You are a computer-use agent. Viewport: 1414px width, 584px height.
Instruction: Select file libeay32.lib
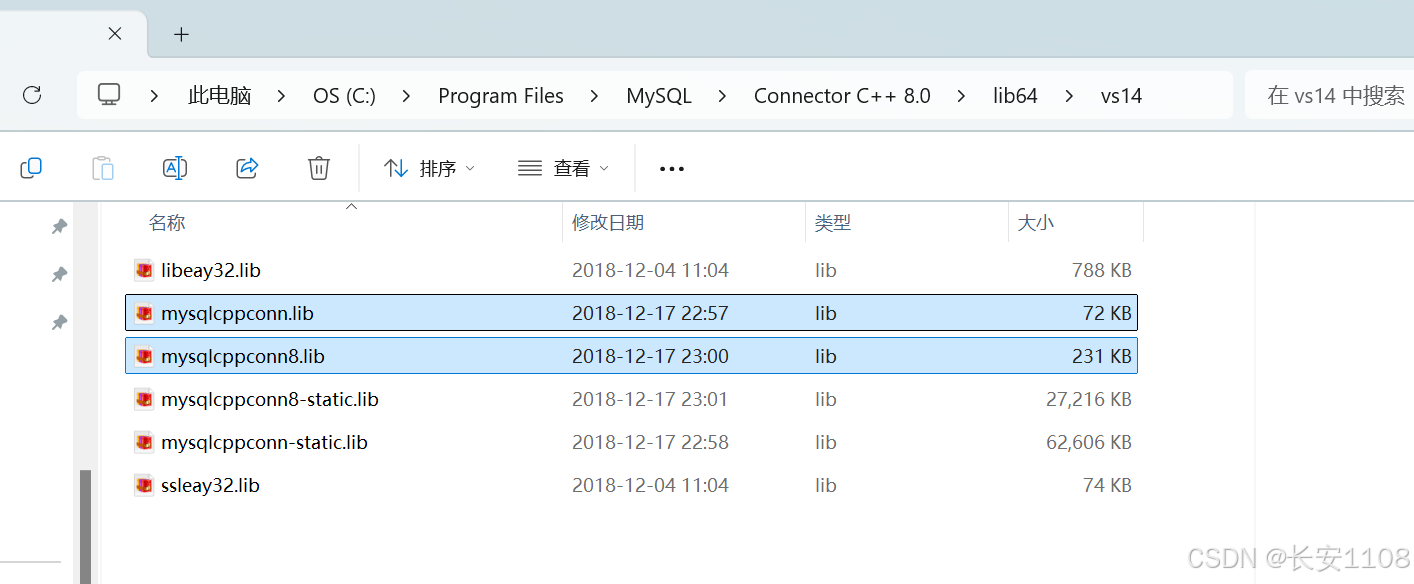(631, 270)
